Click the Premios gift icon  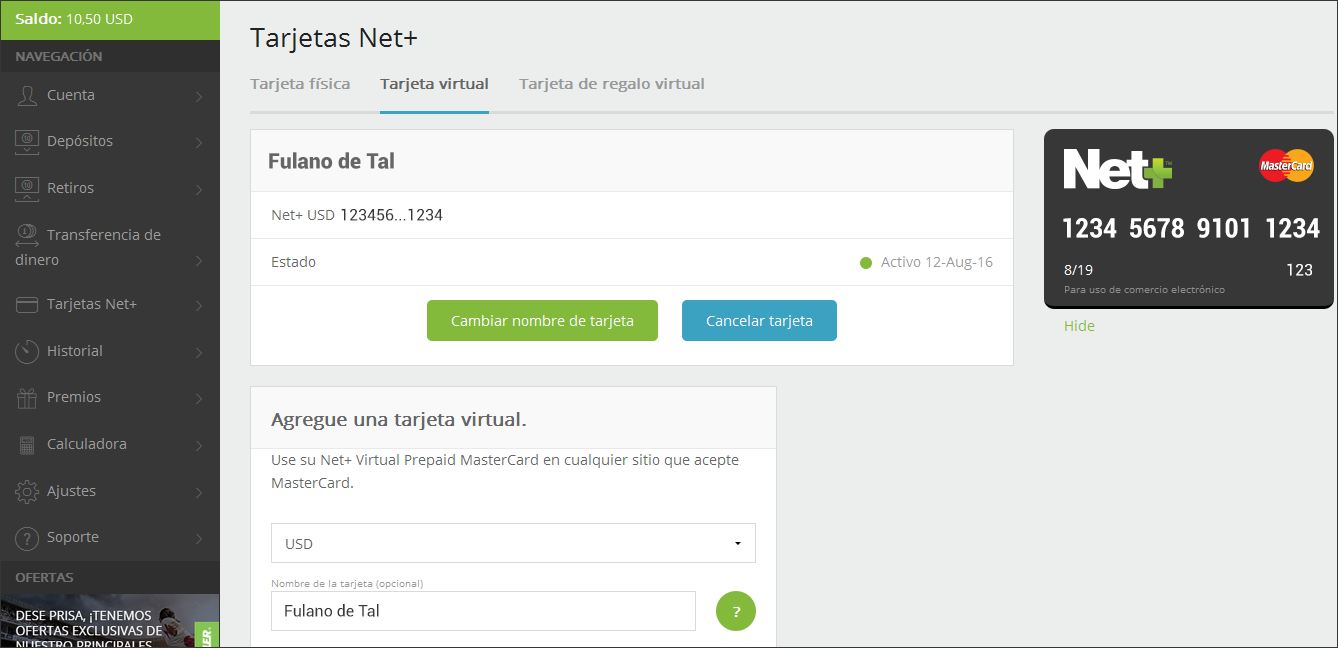point(27,397)
